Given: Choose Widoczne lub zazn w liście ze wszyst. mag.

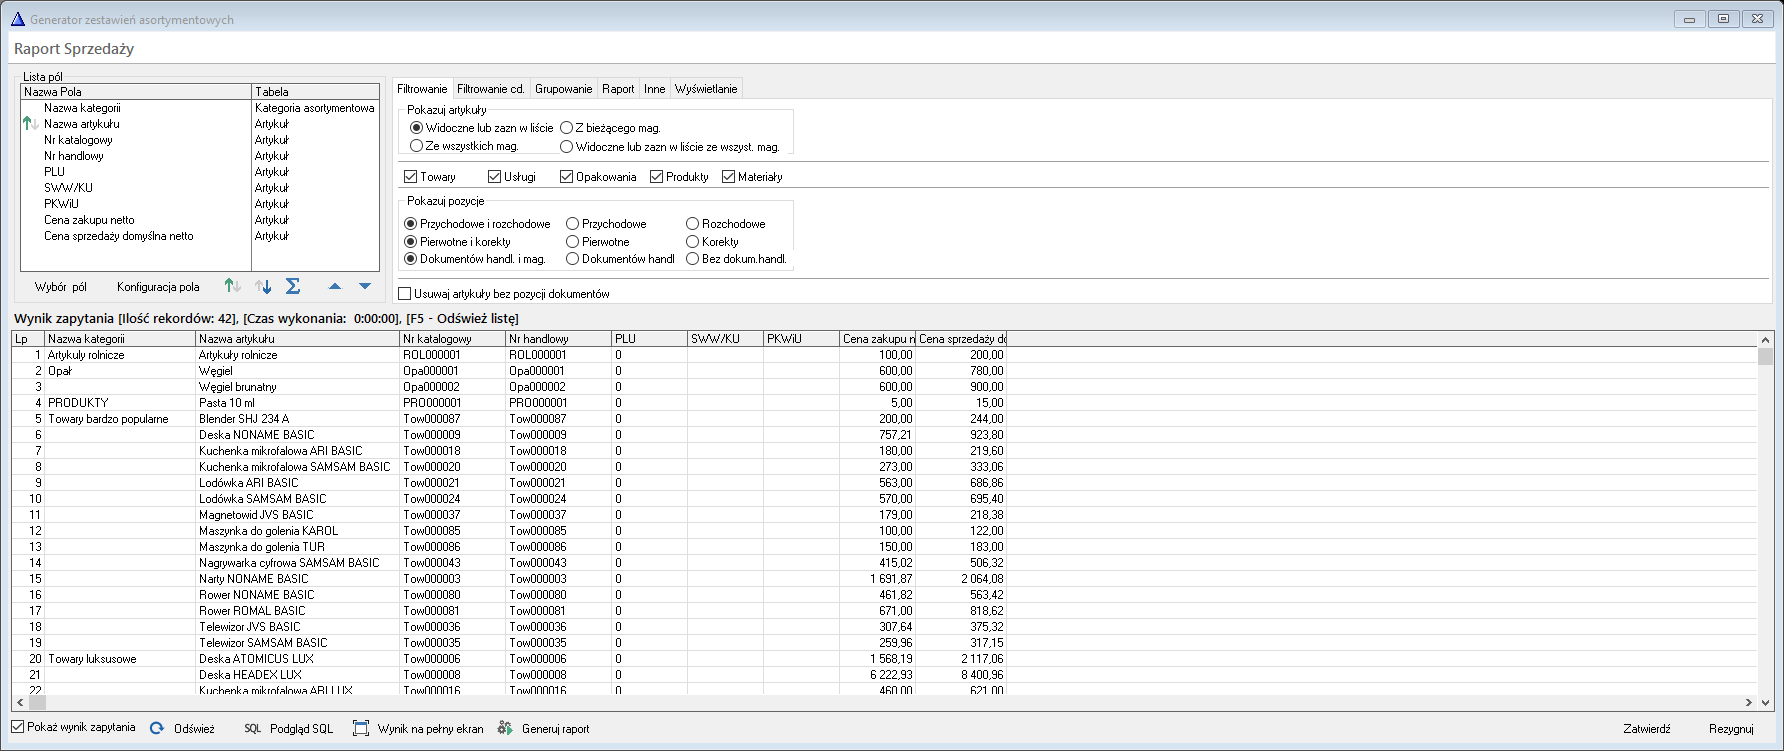Looking at the screenshot, I should click(x=566, y=147).
